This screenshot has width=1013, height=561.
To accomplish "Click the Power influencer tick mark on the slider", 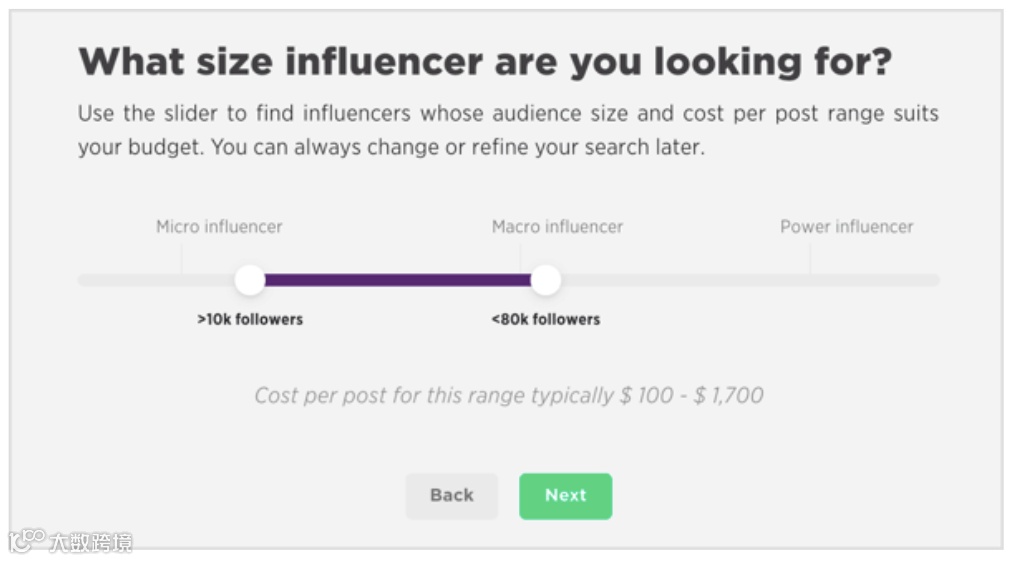I will click(x=810, y=260).
